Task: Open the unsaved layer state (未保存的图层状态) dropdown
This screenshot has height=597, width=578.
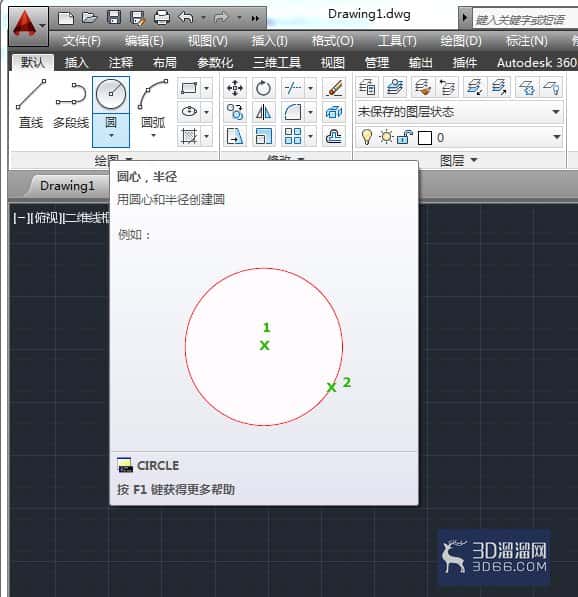Action: point(459,112)
